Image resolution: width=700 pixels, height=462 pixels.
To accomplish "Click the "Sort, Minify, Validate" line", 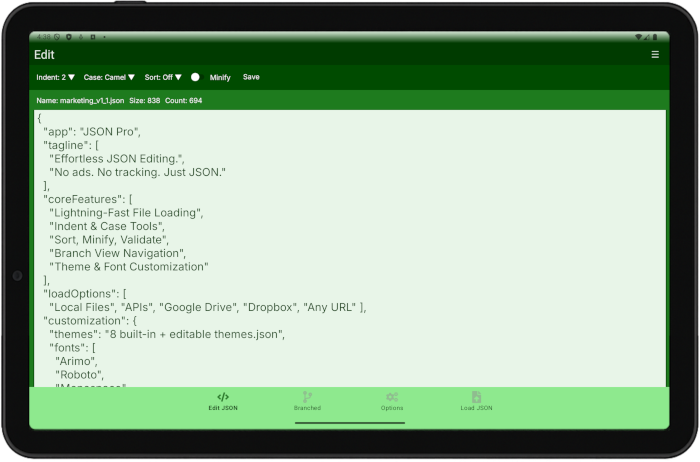I will (x=109, y=239).
